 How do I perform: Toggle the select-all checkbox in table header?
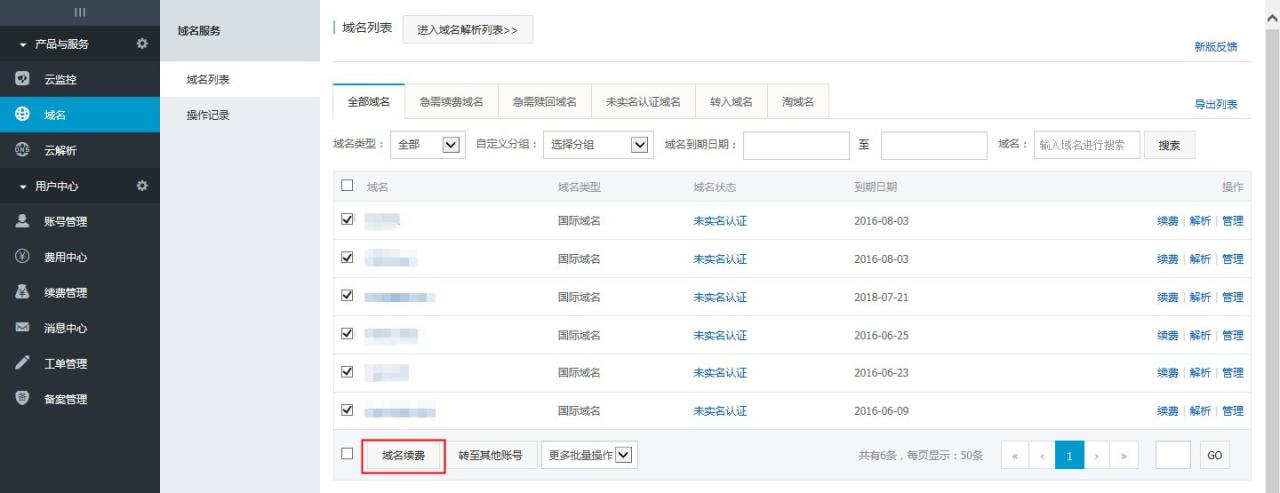(347, 186)
